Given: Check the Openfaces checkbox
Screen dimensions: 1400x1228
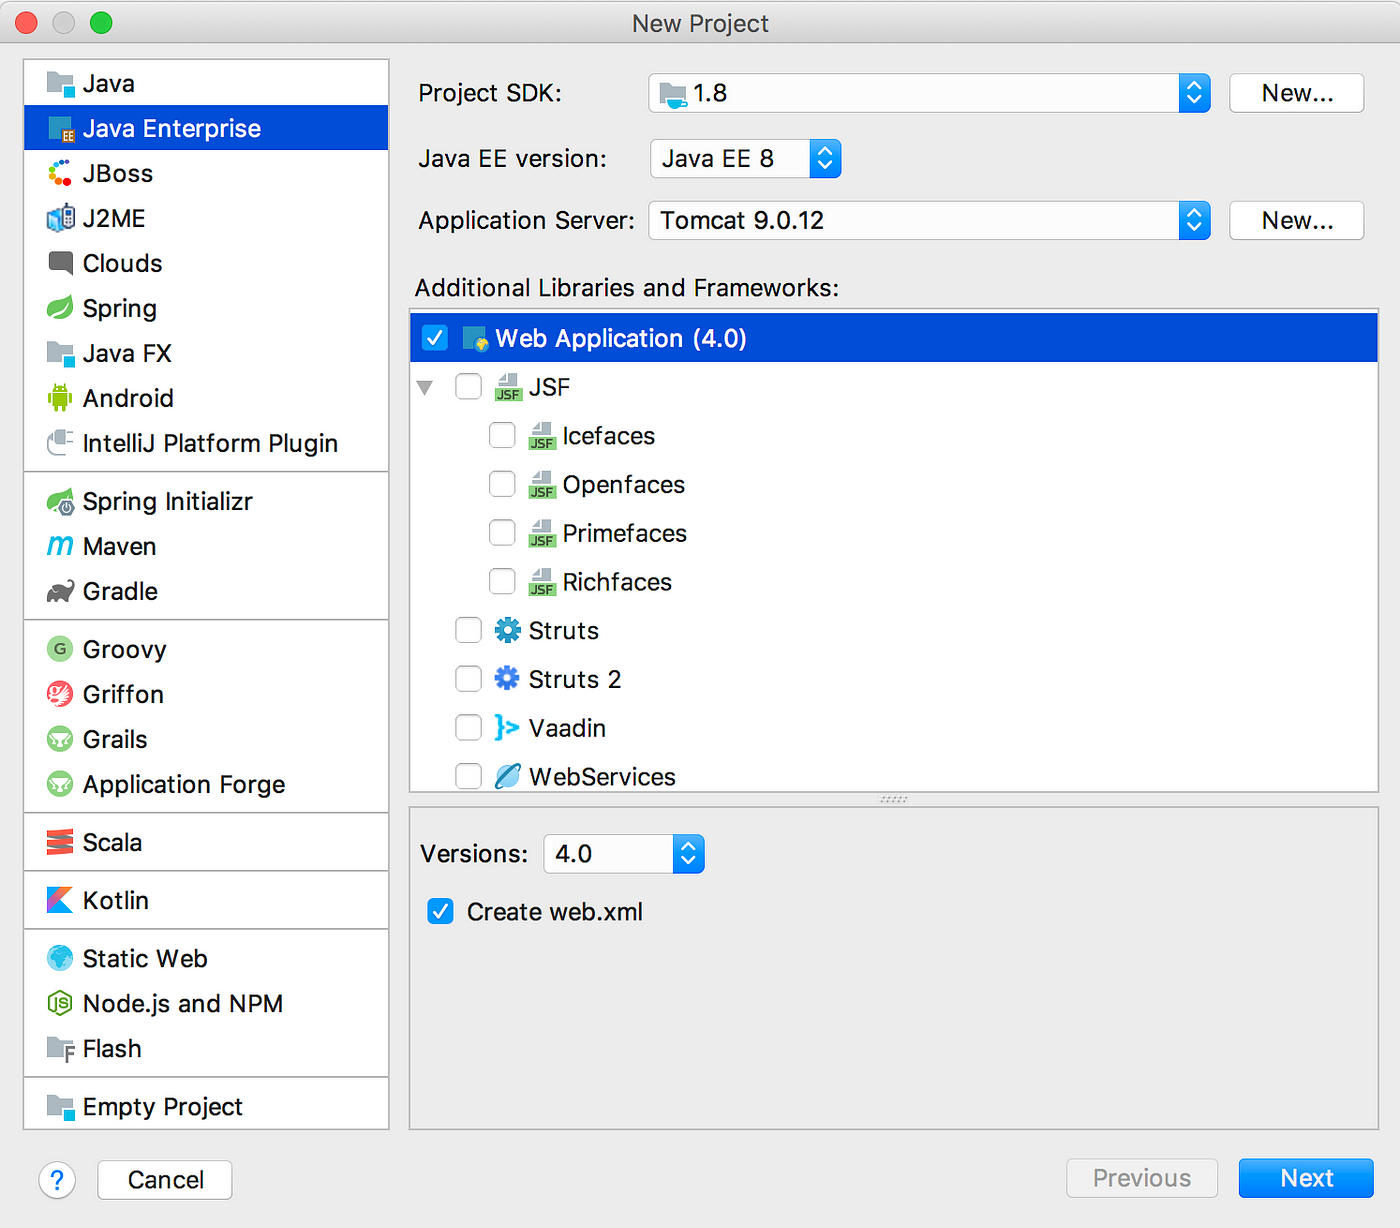Looking at the screenshot, I should [502, 484].
